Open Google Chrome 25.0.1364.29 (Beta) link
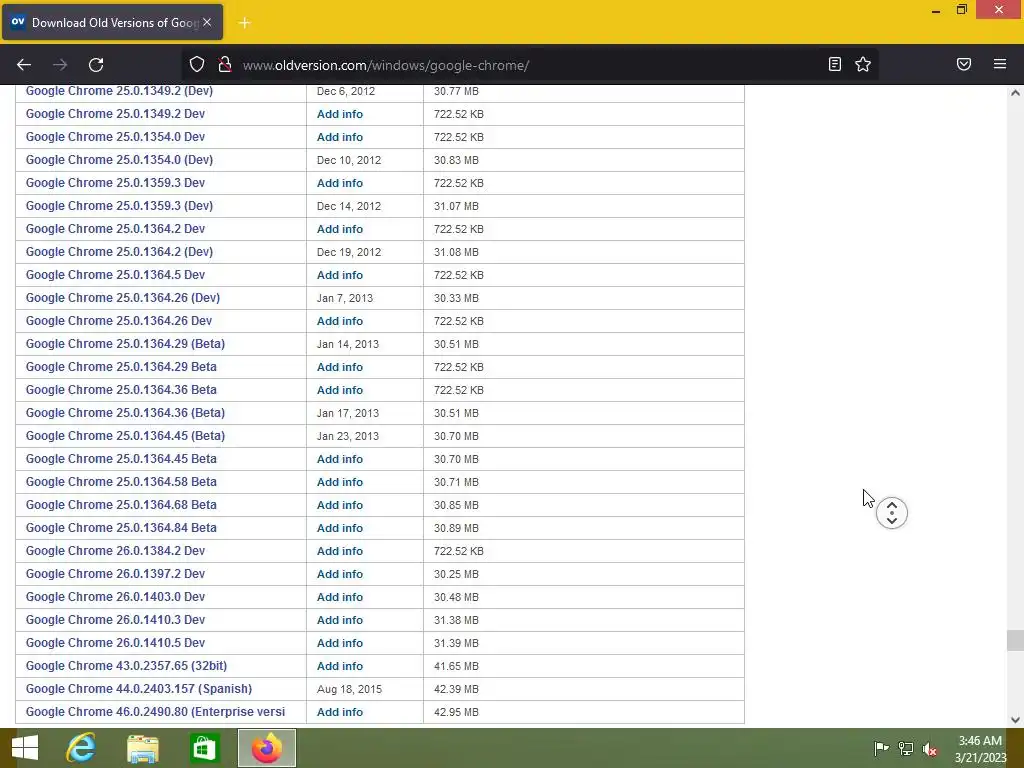Viewport: 1024px width, 768px height. tap(125, 344)
